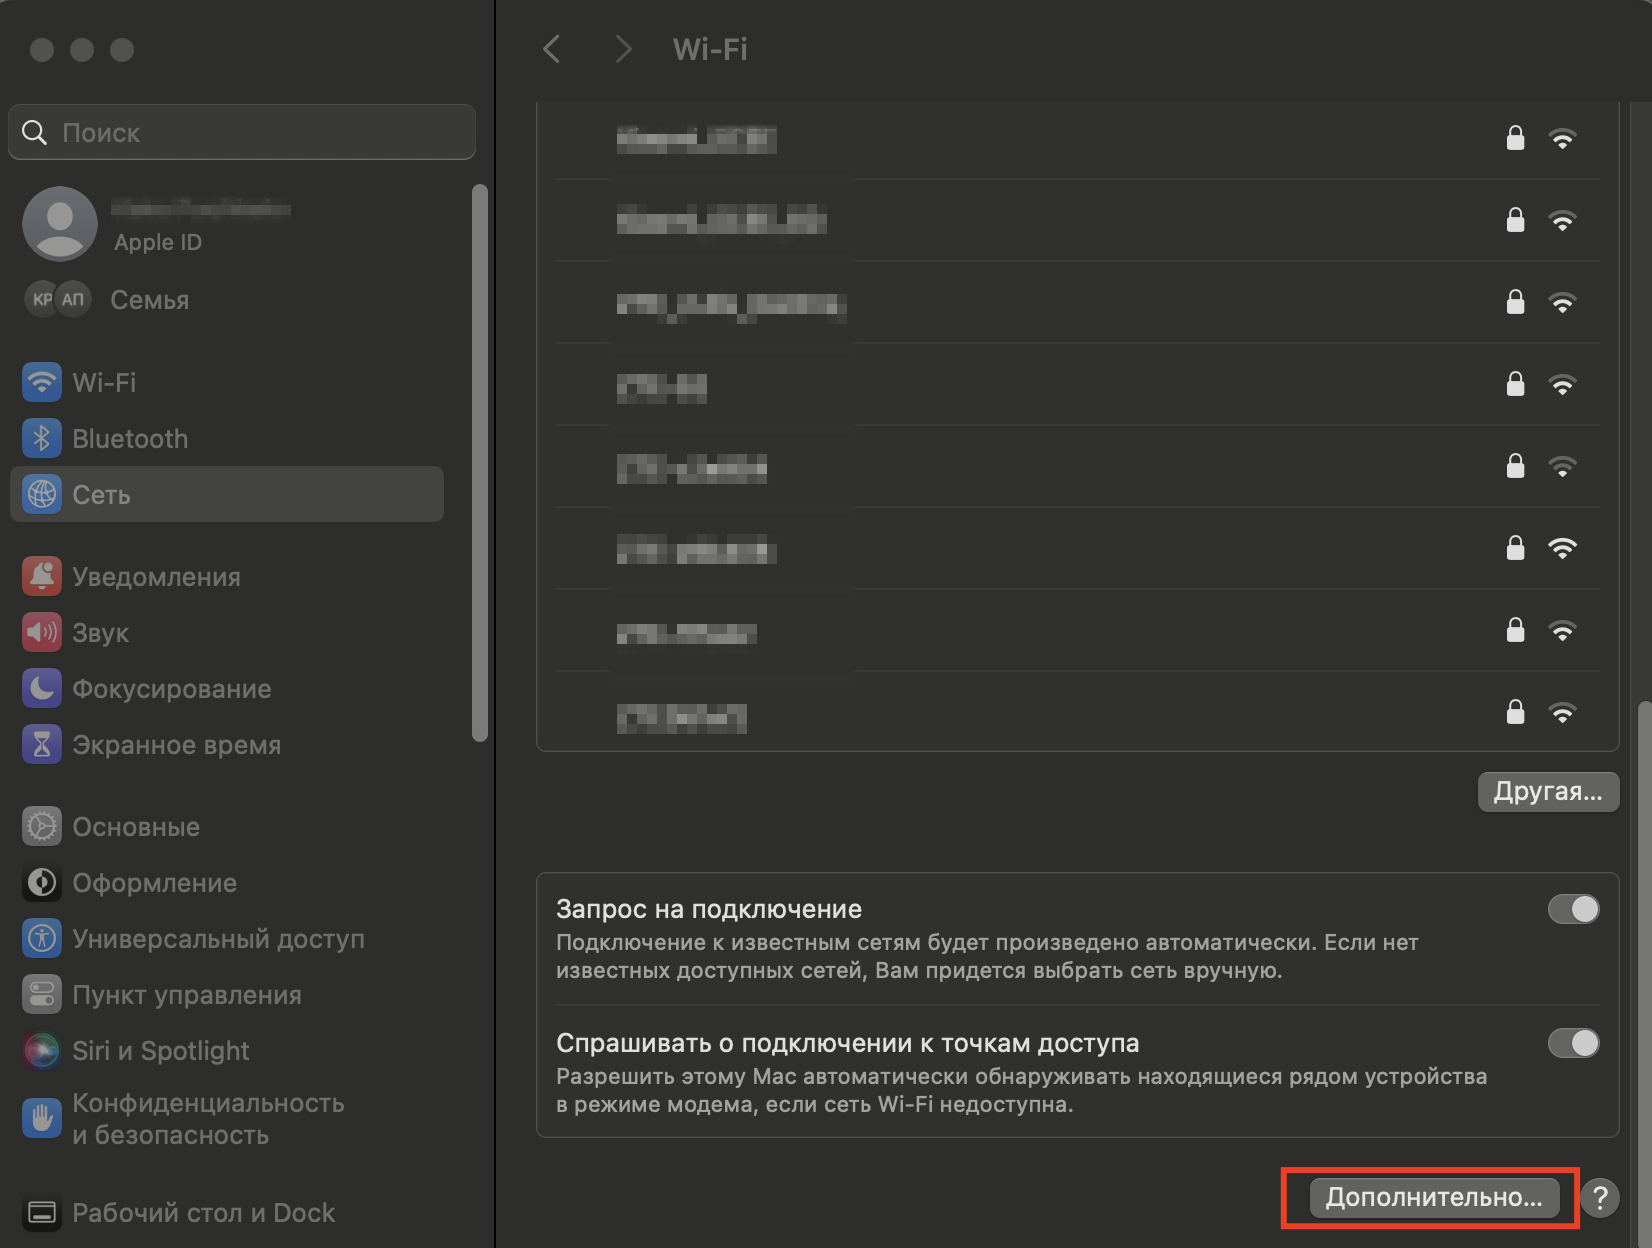Open the Apple ID account avatar
Screen dimensions: 1652x1248
[x=60, y=224]
